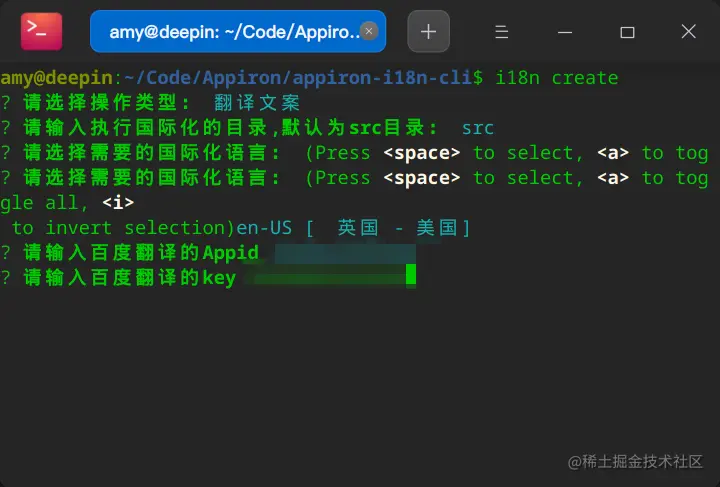720x487 pixels.
Task: Click the '请选择操作类型:' prompt line
Action: pyautogui.click(x=106, y=103)
